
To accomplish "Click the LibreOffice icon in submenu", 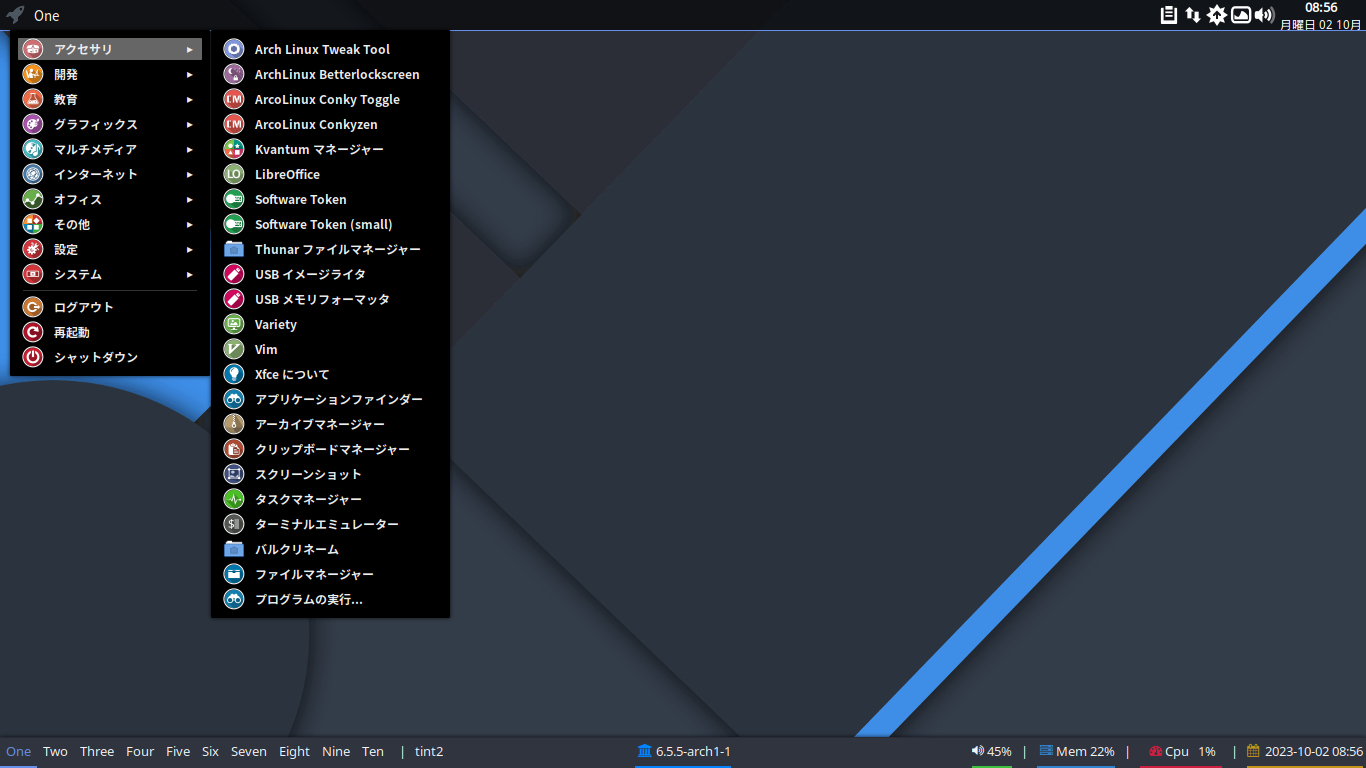I will tap(233, 174).
